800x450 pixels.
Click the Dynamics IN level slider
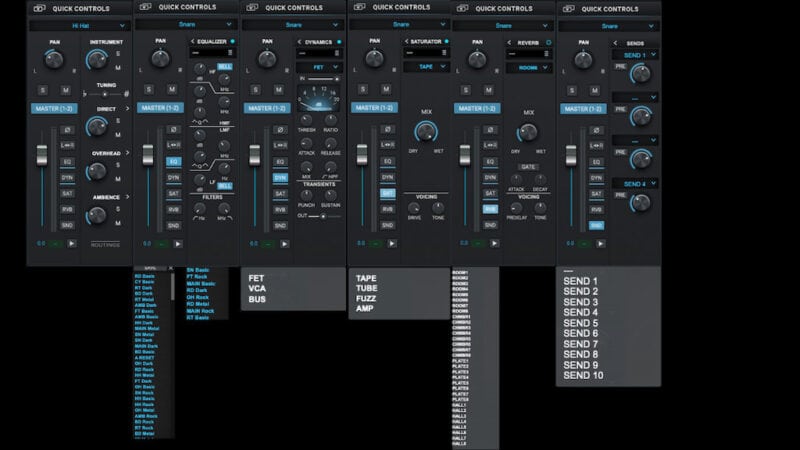pyautogui.click(x=323, y=79)
